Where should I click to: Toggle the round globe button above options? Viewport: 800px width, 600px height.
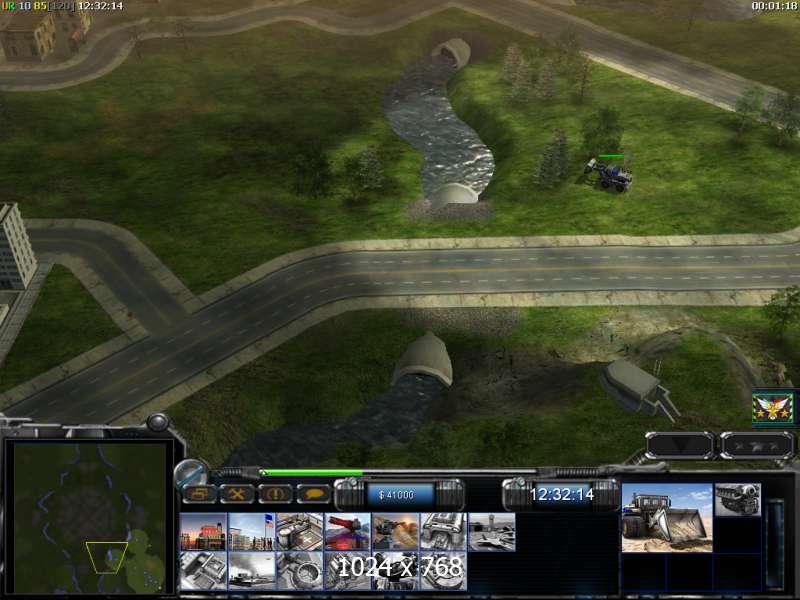tap(191, 472)
